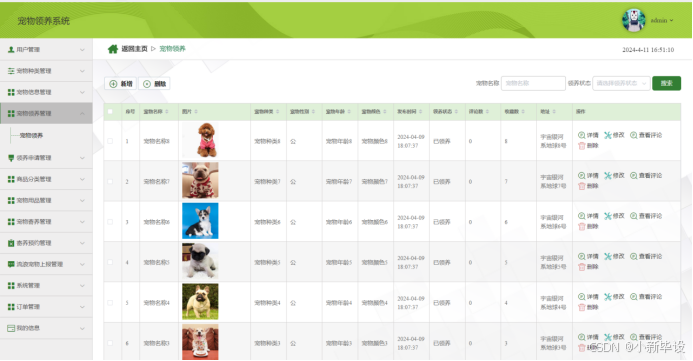Click trash 删除 for row 宠物名称5
This screenshot has height=361, width=693.
click(x=588, y=267)
